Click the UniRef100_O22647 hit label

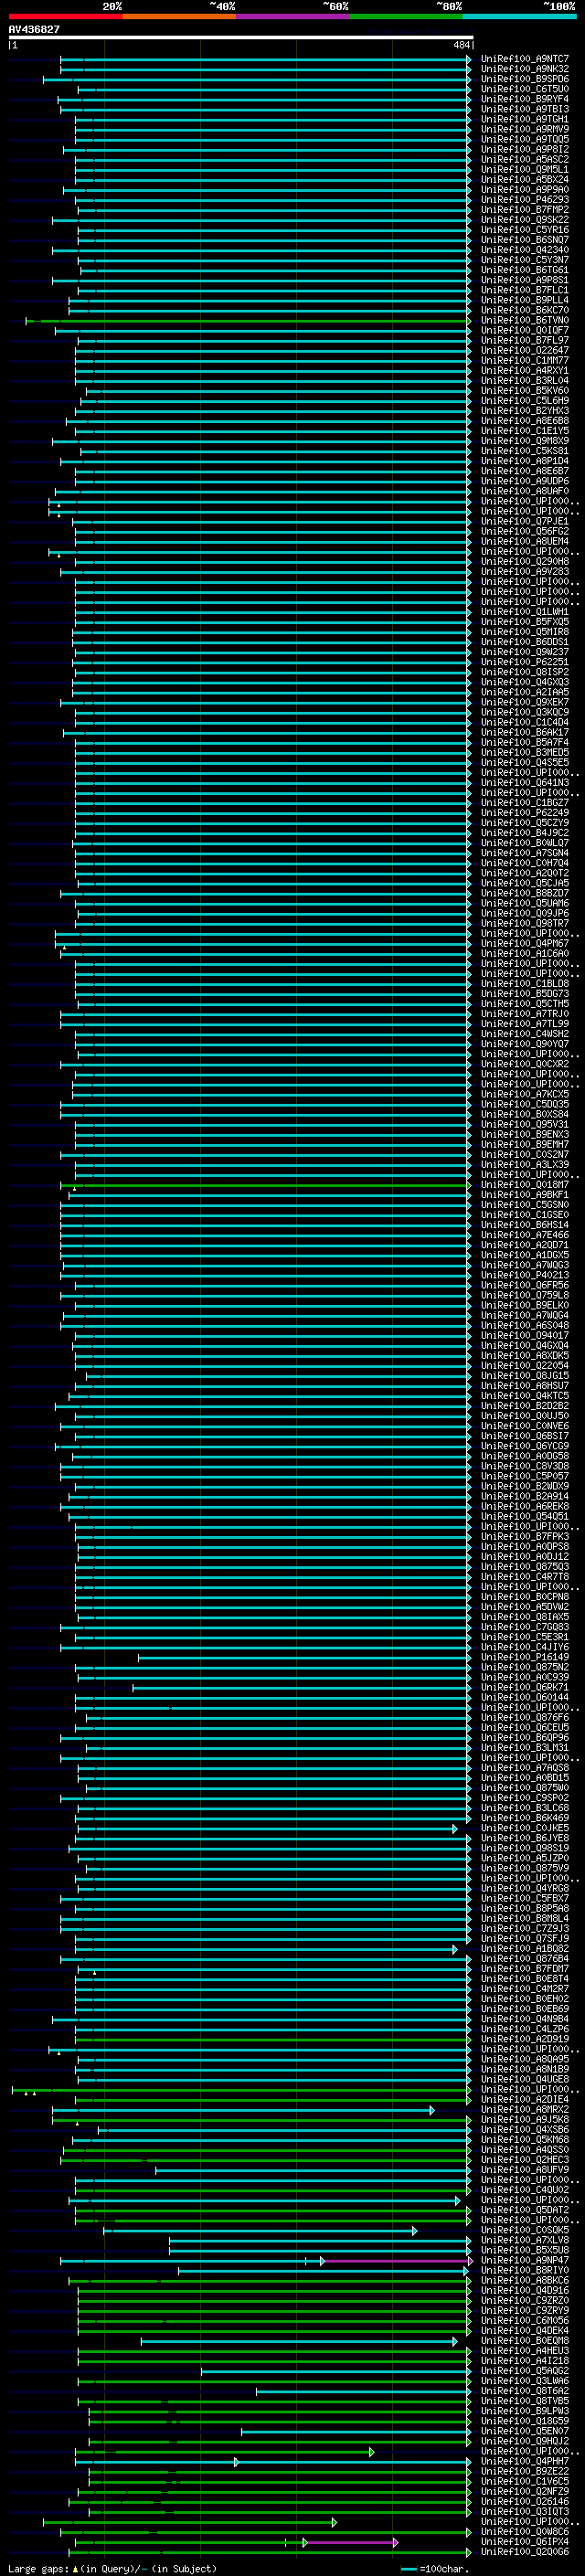pos(524,350)
